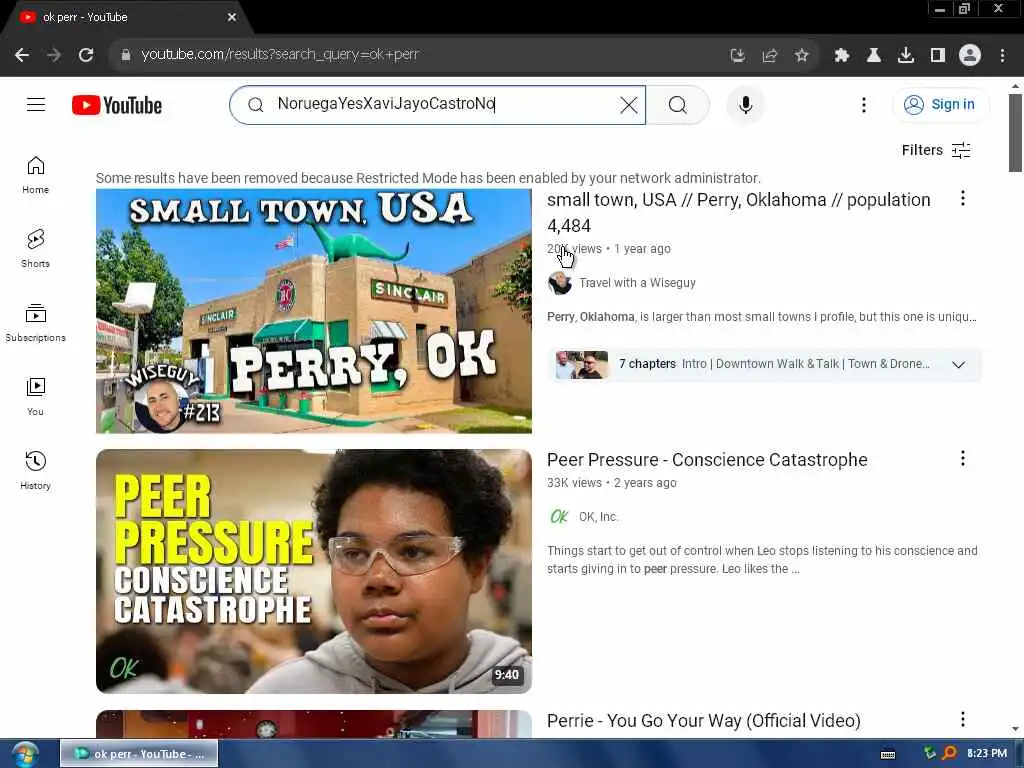1024x768 pixels.
Task: Open Windows Start button
Action: tap(24, 754)
